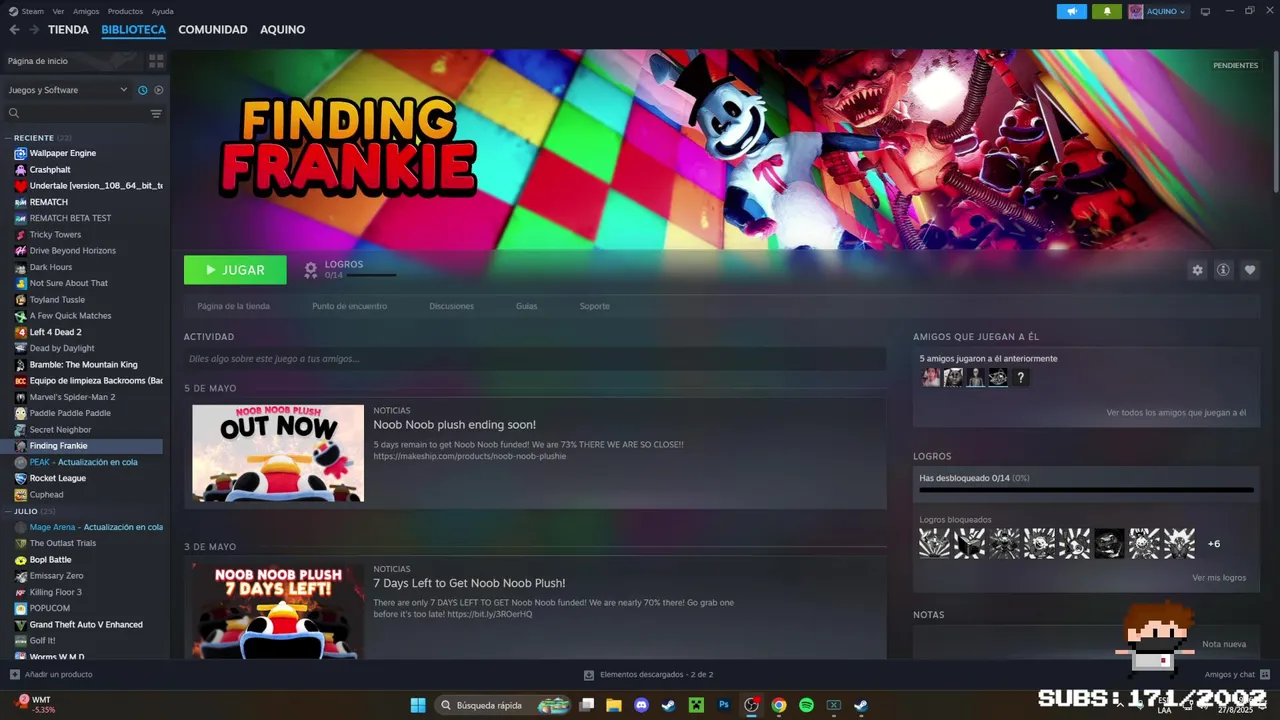The height and width of the screenshot is (720, 1280).
Task: Open 'Noob Noob plush ending soon!' headline
Action: tap(454, 425)
